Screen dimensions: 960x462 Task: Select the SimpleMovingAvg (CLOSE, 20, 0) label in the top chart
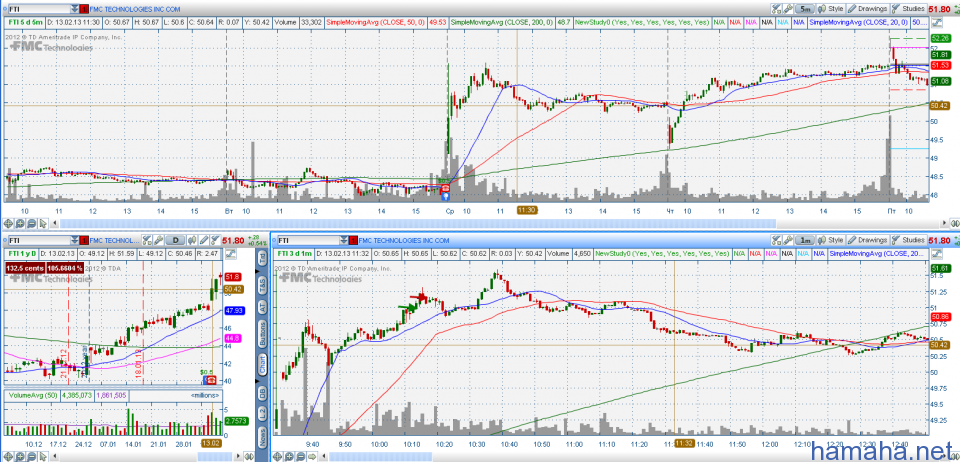click(x=858, y=23)
